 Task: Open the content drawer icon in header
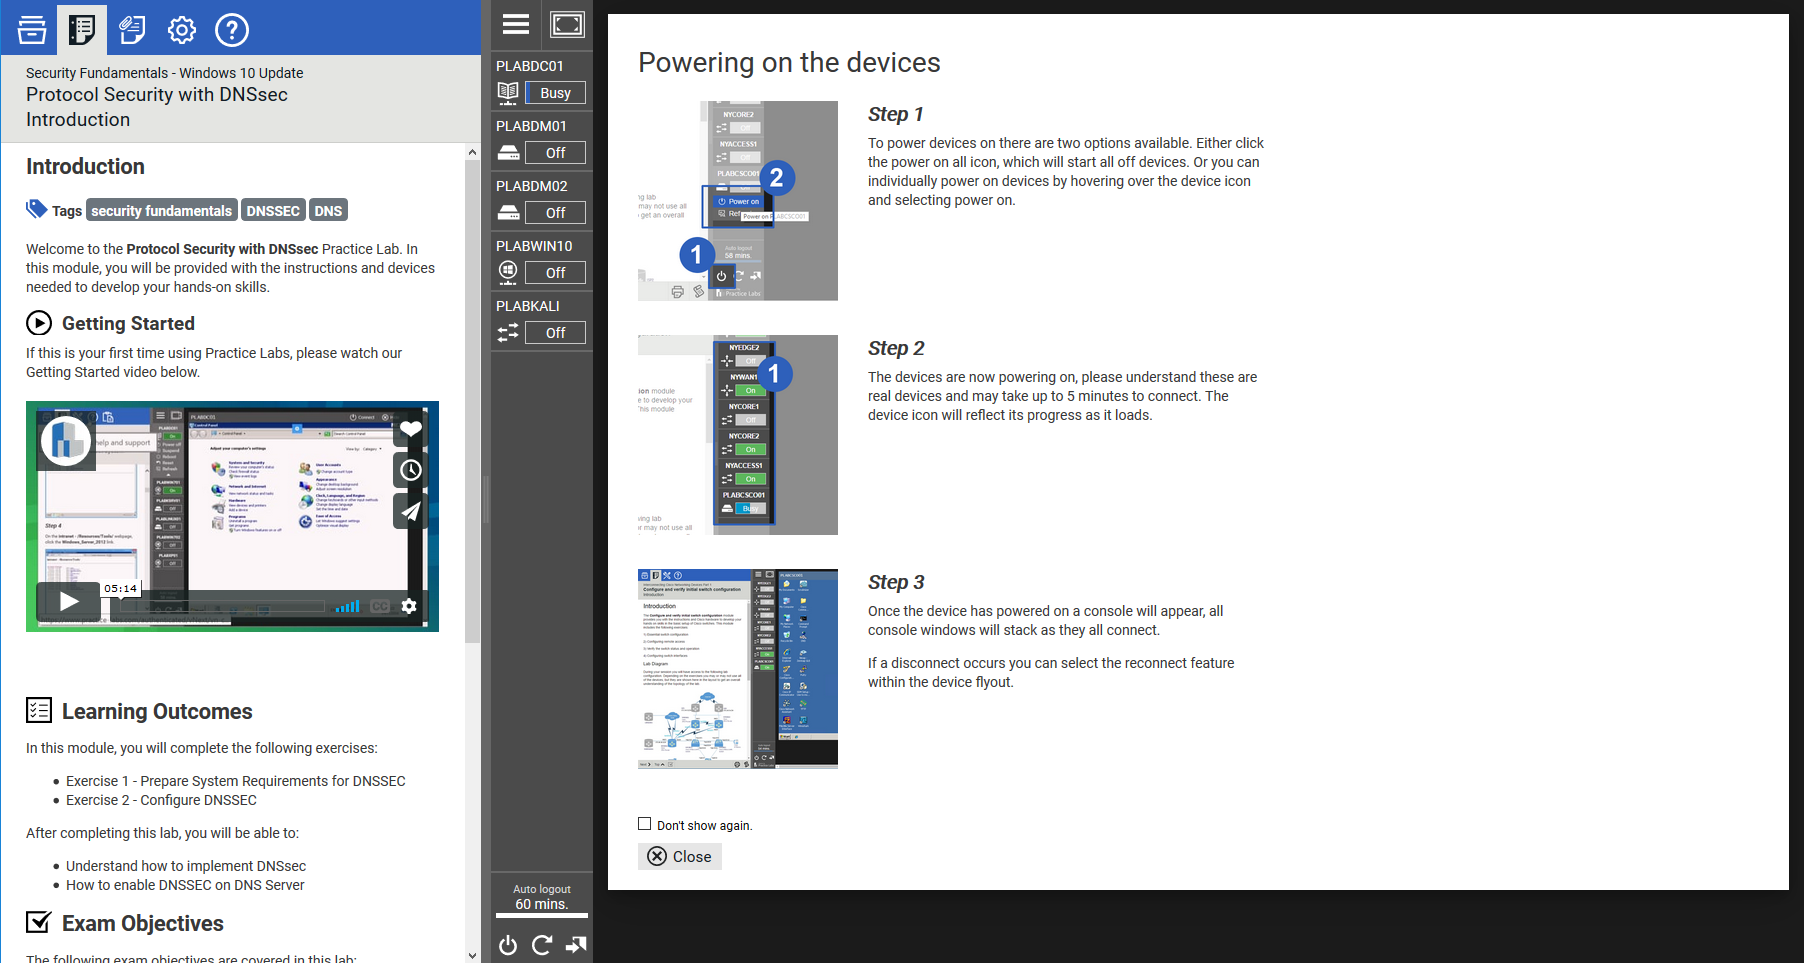coord(32,30)
